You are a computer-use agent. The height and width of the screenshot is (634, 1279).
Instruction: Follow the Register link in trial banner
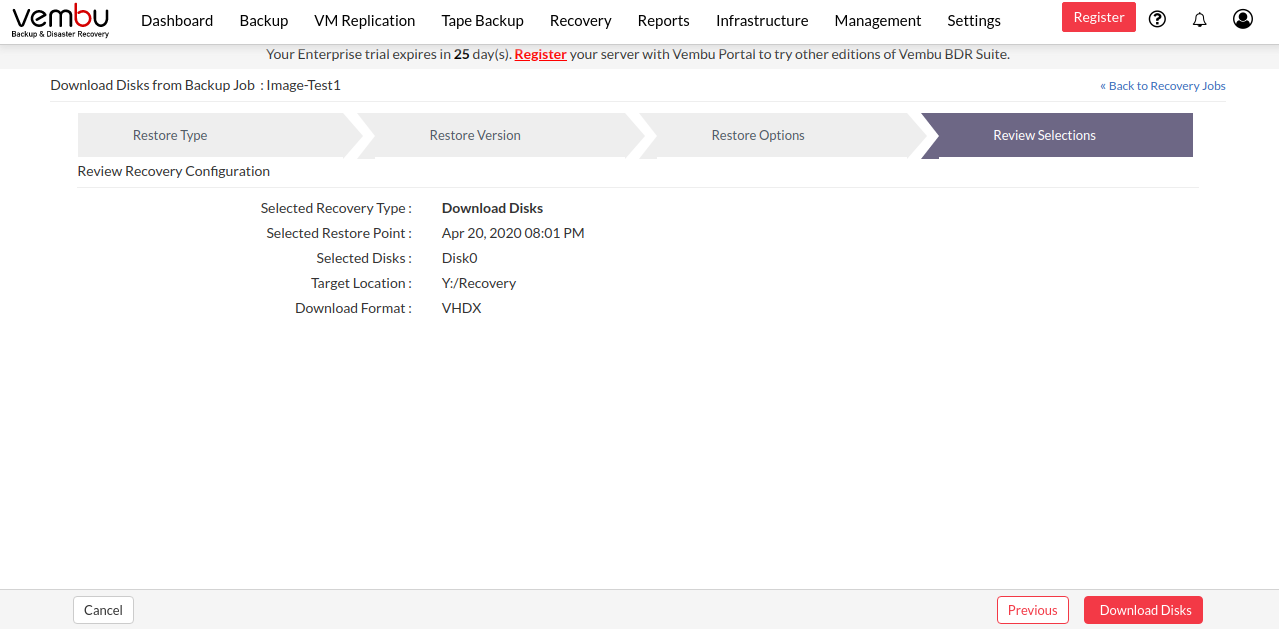point(541,55)
